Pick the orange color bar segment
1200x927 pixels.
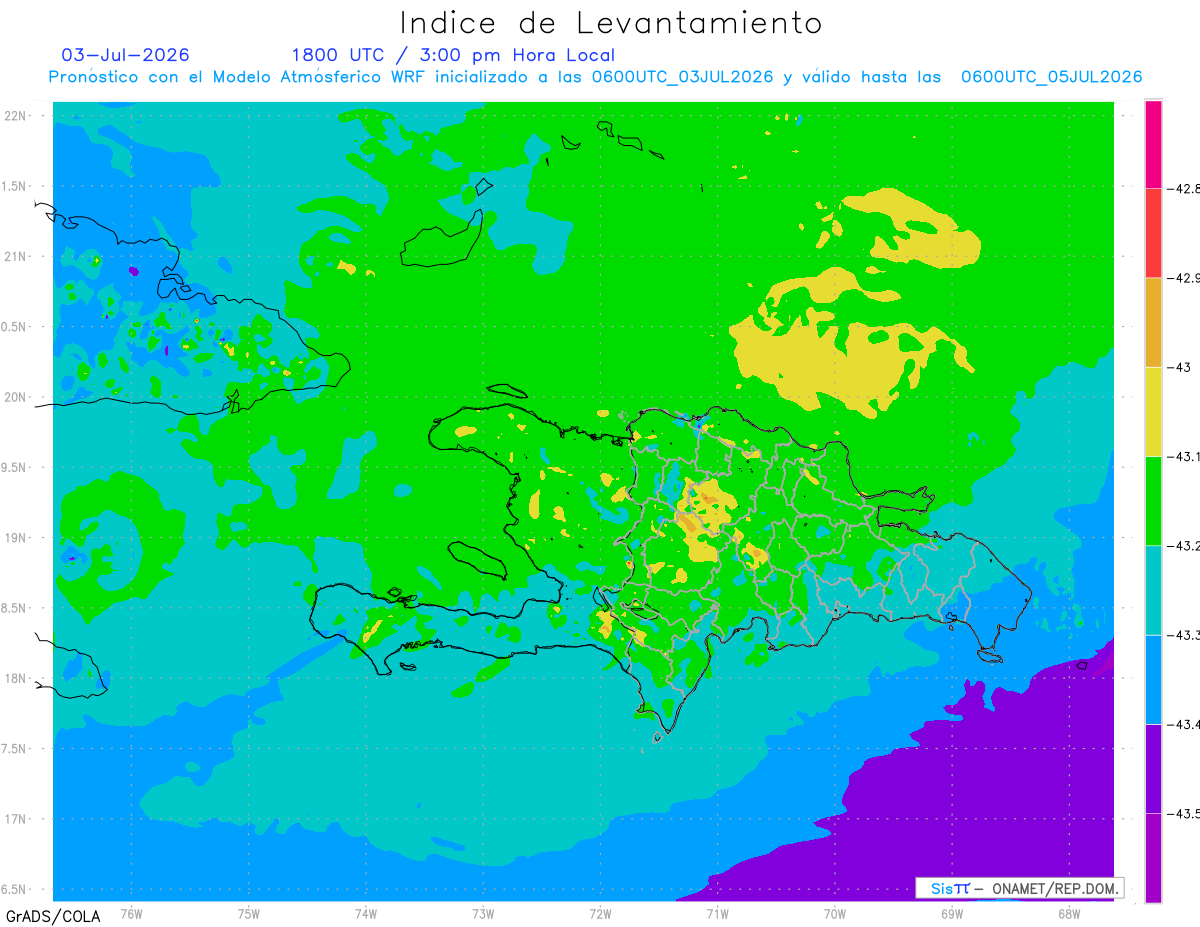1153,322
